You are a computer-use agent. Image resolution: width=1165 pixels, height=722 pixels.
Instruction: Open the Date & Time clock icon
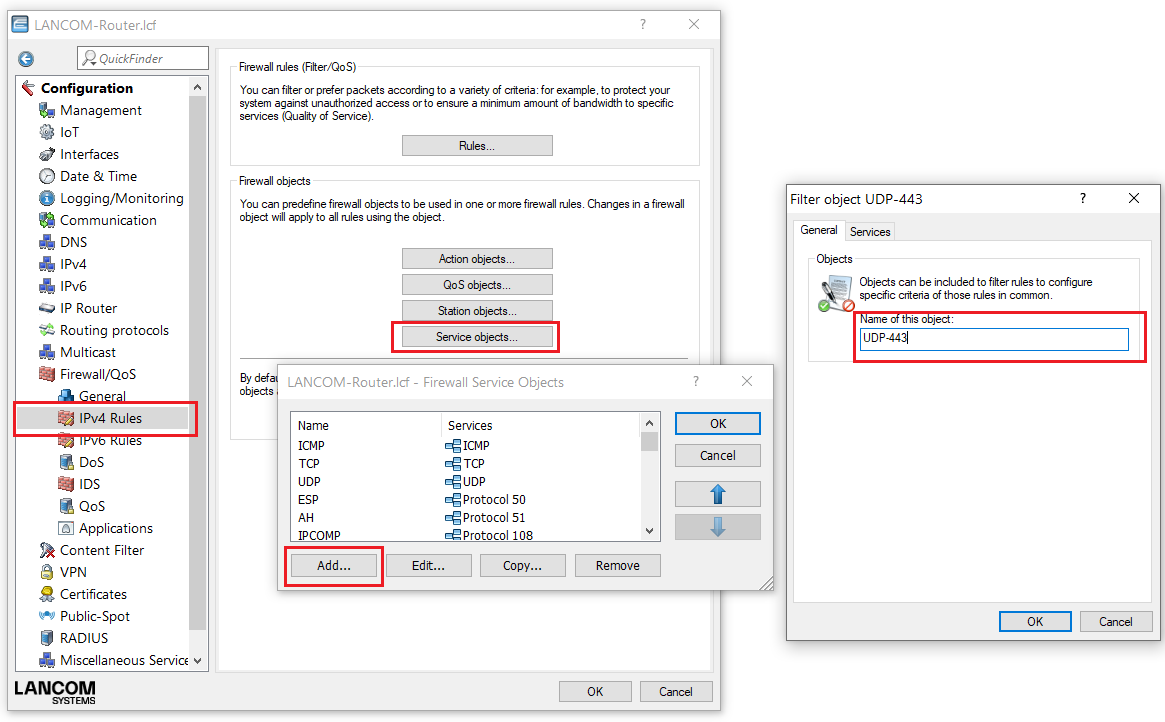pyautogui.click(x=47, y=176)
